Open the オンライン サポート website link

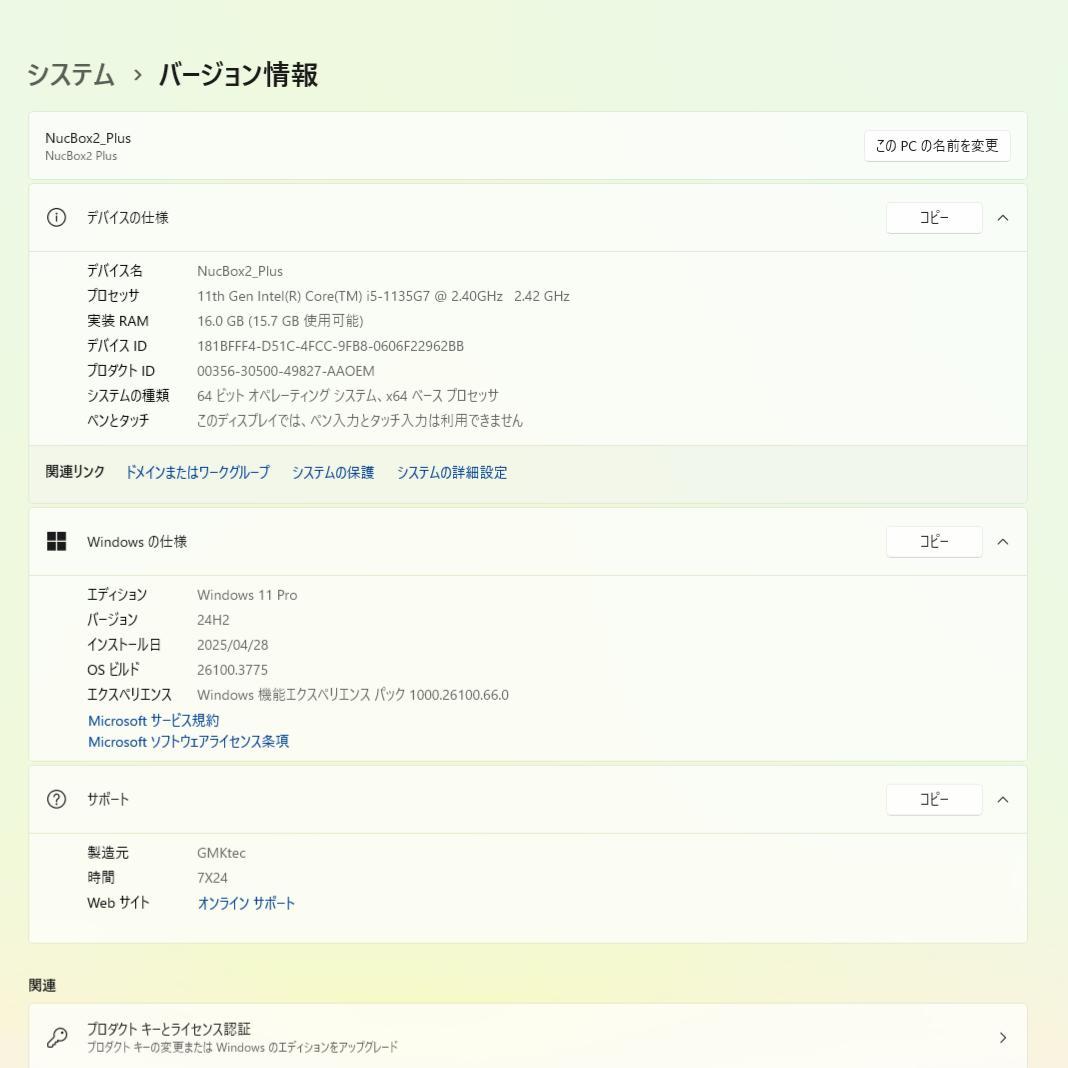[247, 902]
